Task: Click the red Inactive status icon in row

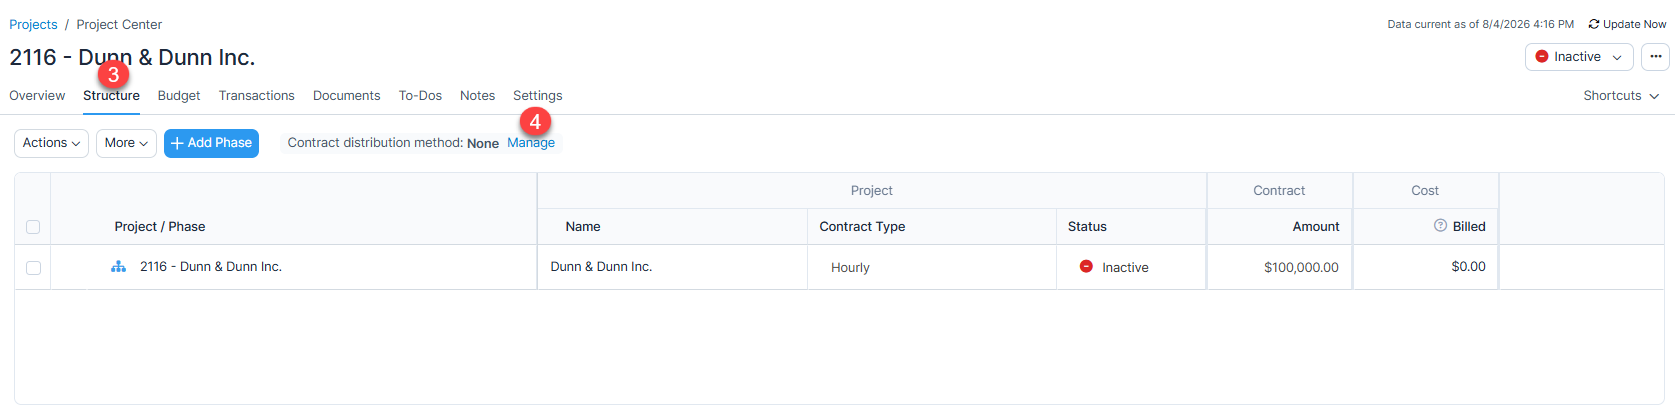Action: point(1086,267)
